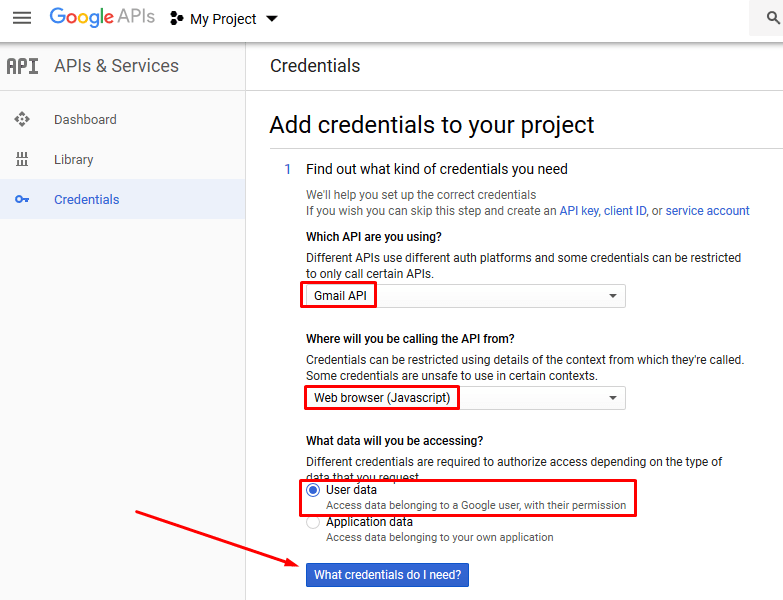This screenshot has width=783, height=600.
Task: Click 'Where will you be calling the API from?' label
Action: coord(410,339)
